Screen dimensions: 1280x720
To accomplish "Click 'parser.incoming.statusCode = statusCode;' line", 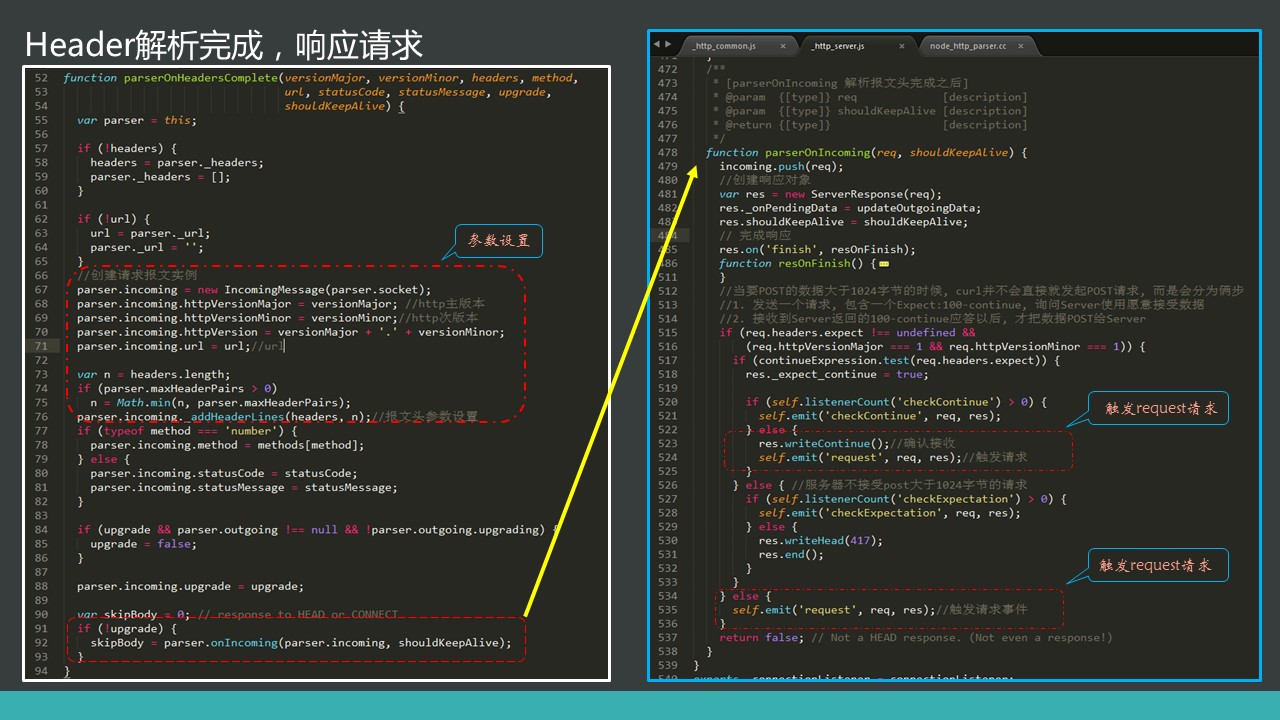I will pyautogui.click(x=223, y=473).
